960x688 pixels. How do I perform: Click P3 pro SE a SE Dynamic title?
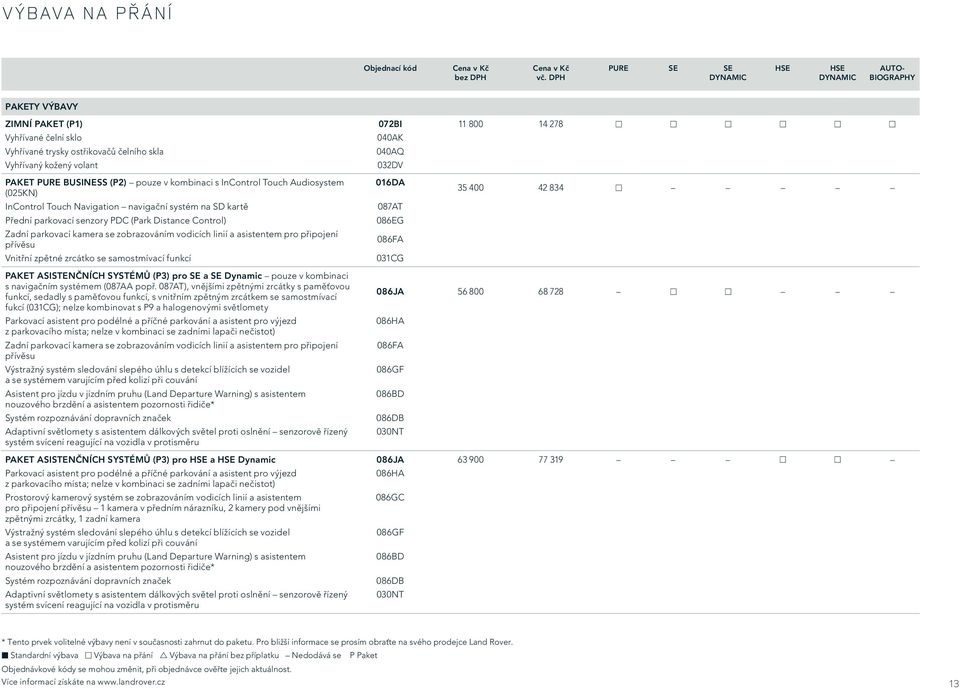[133, 276]
